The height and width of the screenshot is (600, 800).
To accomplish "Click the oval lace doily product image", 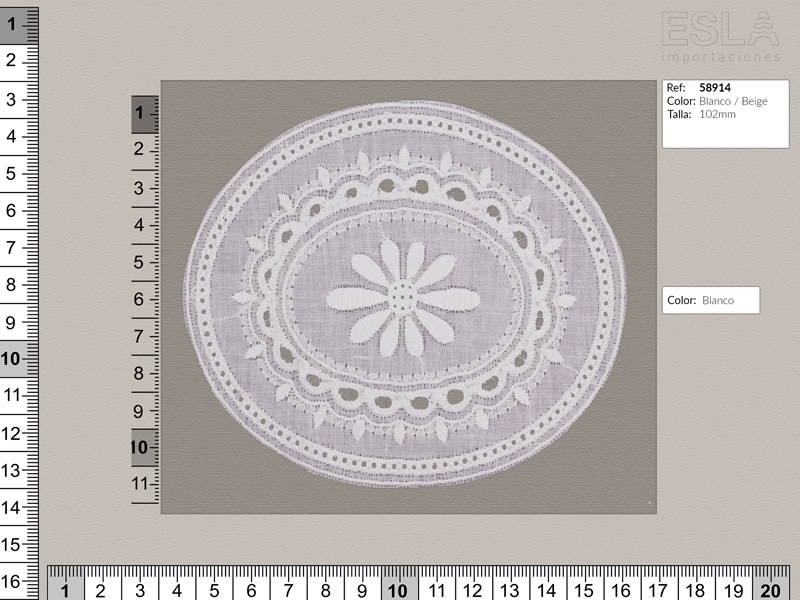I will [405, 294].
